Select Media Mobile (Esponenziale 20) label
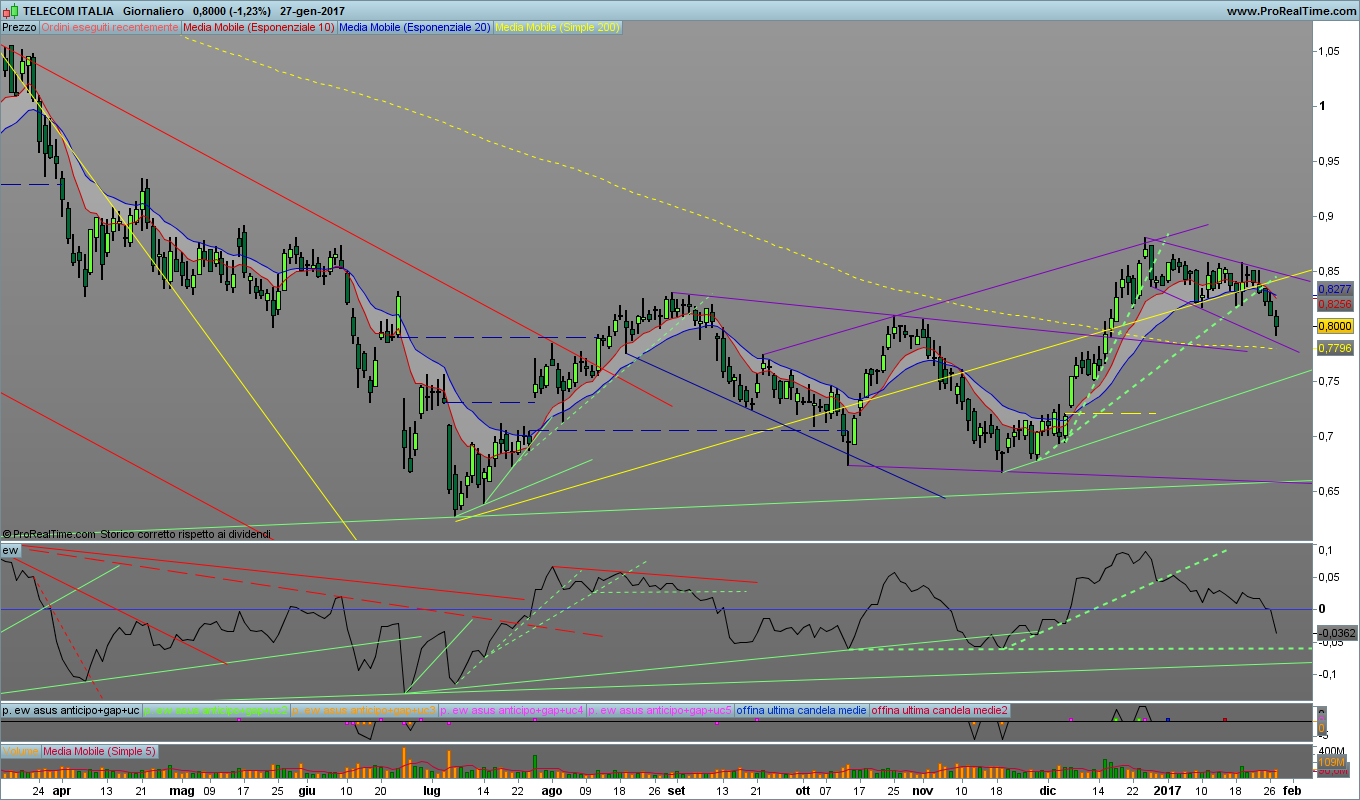The width and height of the screenshot is (1360, 800). click(x=415, y=28)
